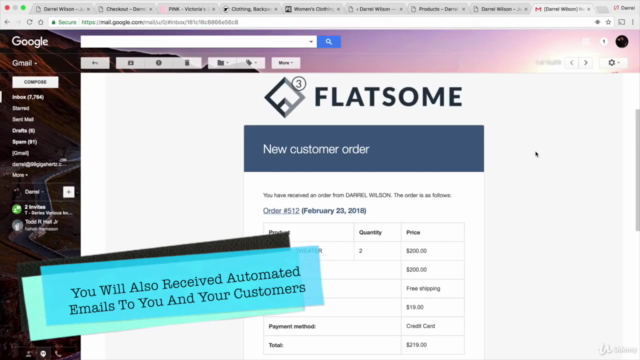
Task: Open the Gmail settings gear menu
Action: pos(613,63)
